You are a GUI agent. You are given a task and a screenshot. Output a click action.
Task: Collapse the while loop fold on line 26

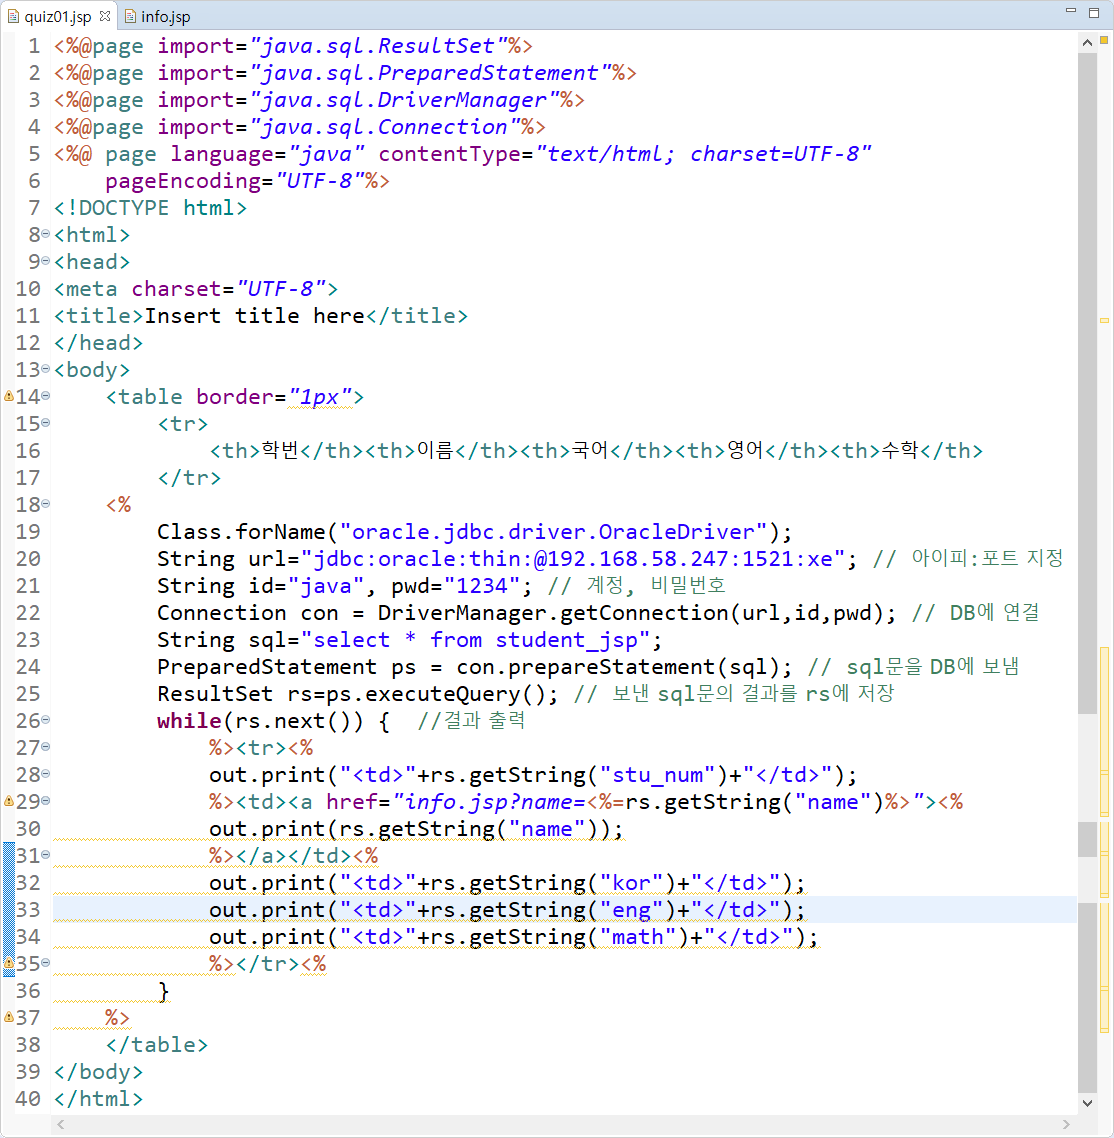[x=46, y=720]
